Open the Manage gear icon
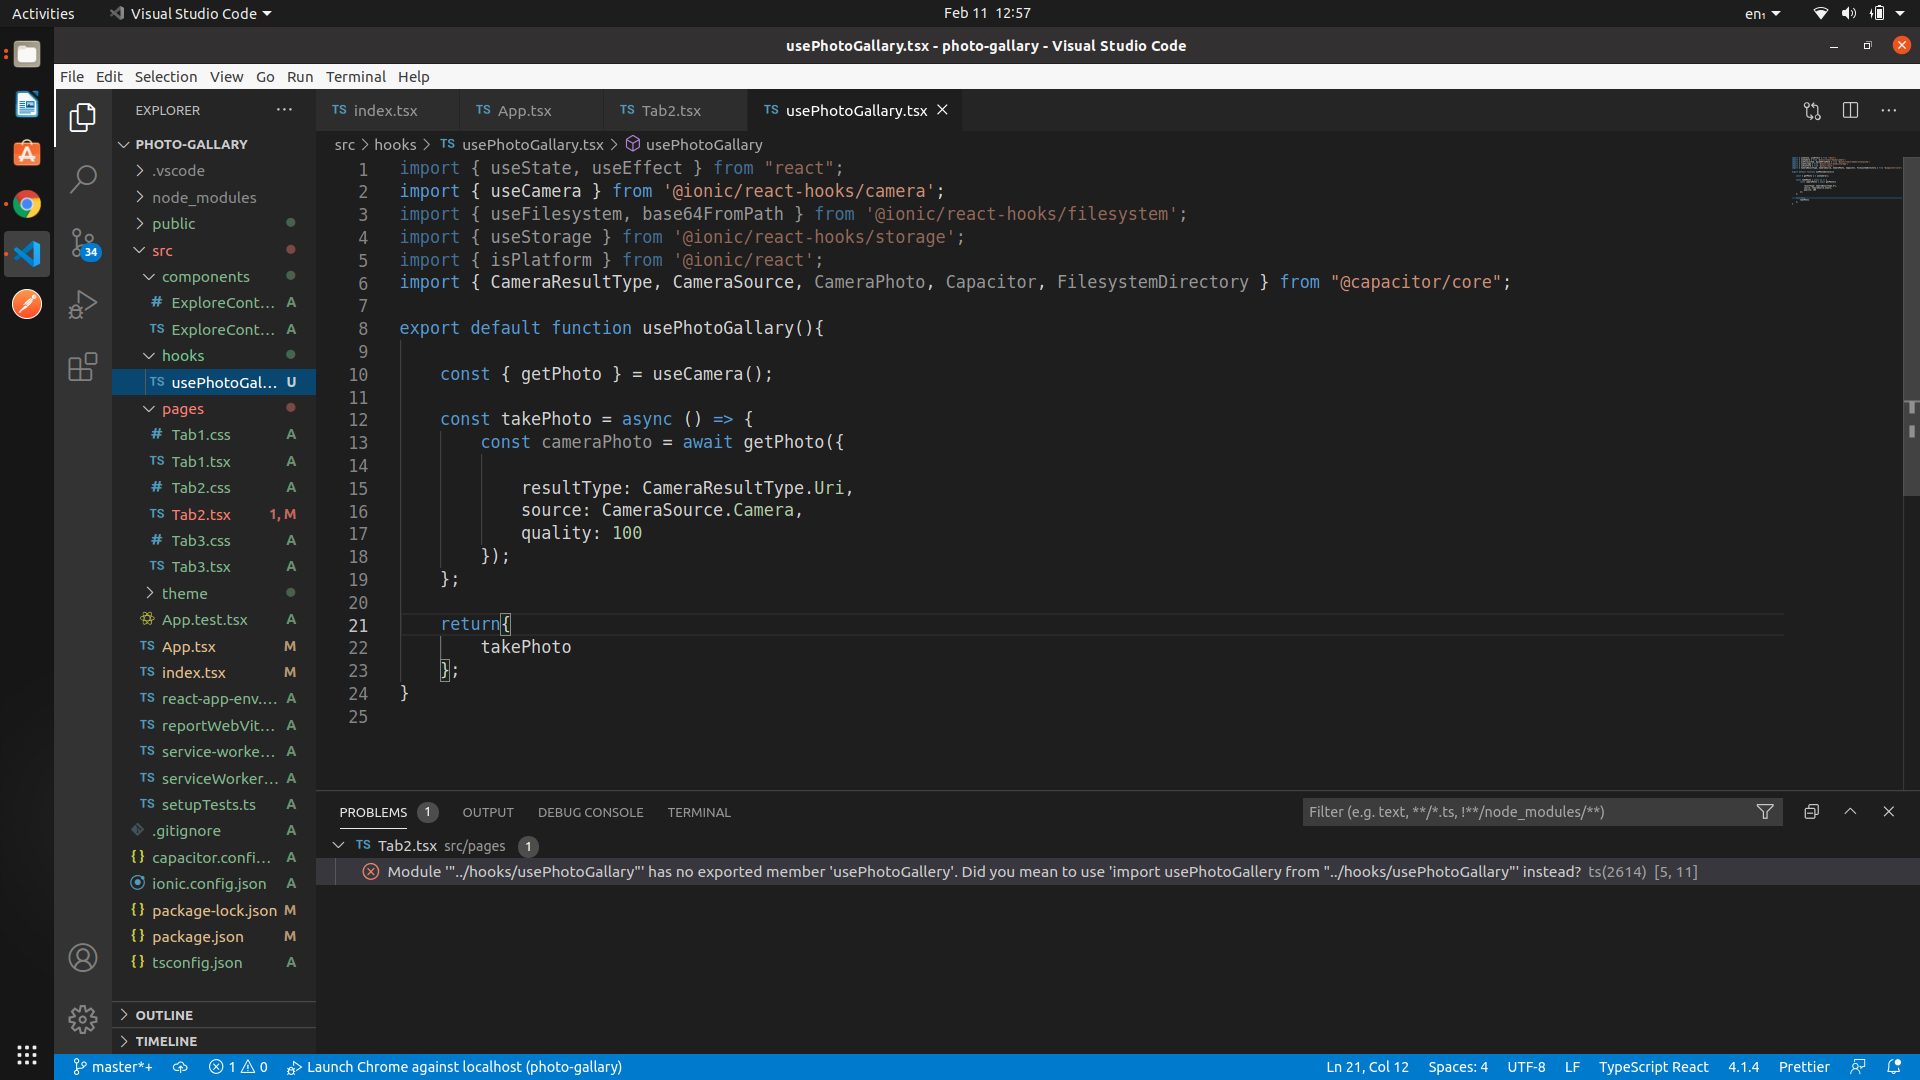 tap(83, 1019)
